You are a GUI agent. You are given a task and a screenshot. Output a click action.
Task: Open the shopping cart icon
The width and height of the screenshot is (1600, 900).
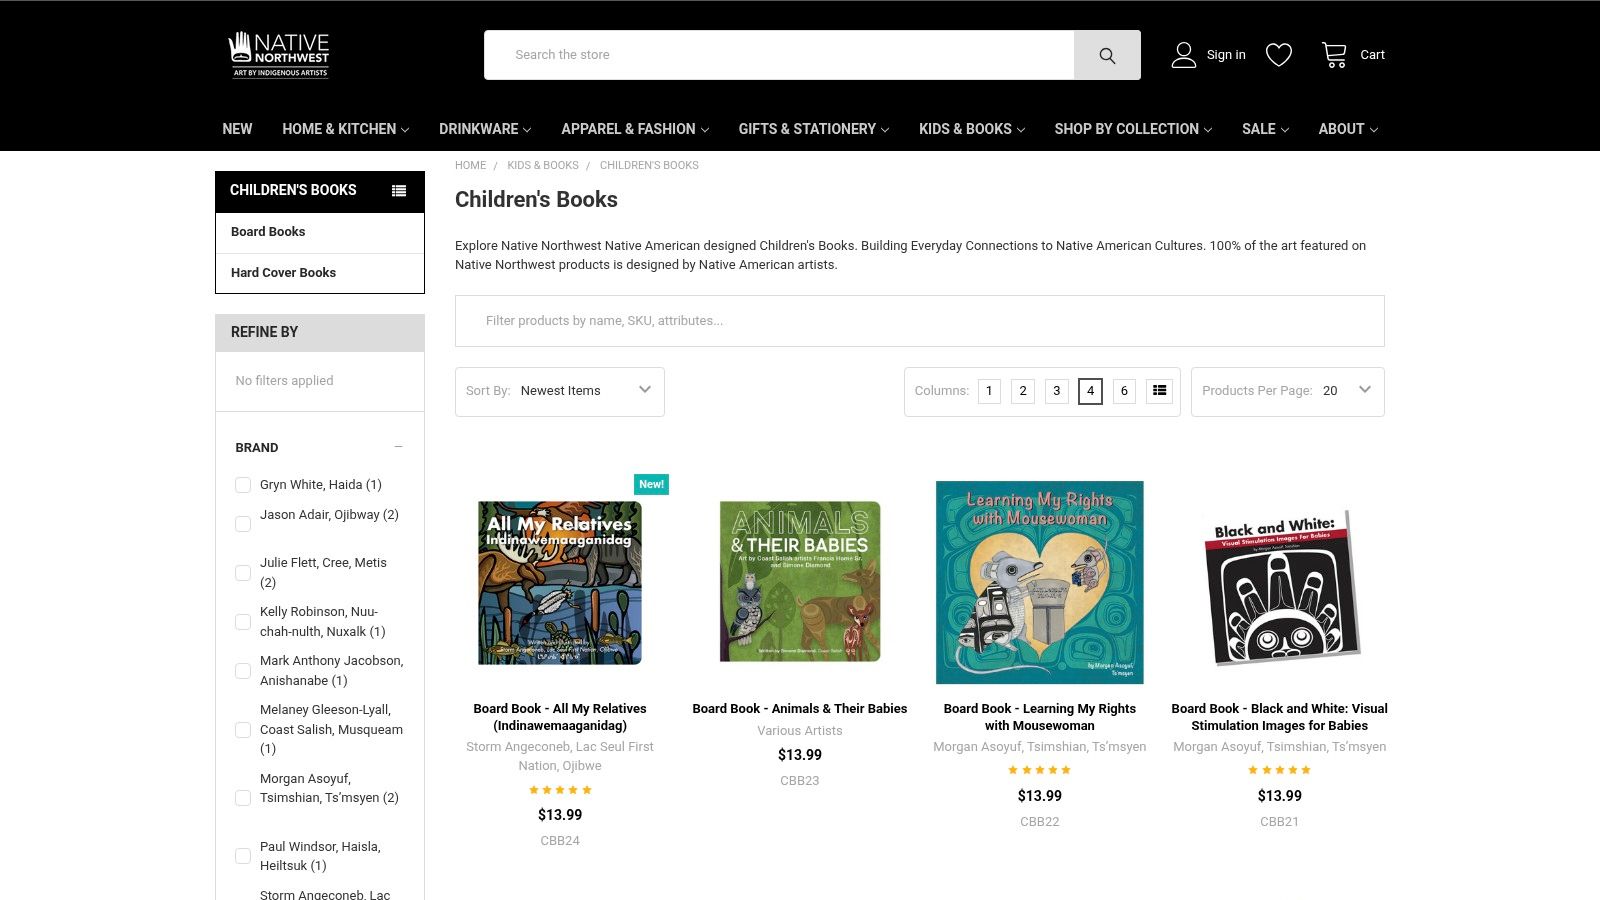[x=1334, y=55]
